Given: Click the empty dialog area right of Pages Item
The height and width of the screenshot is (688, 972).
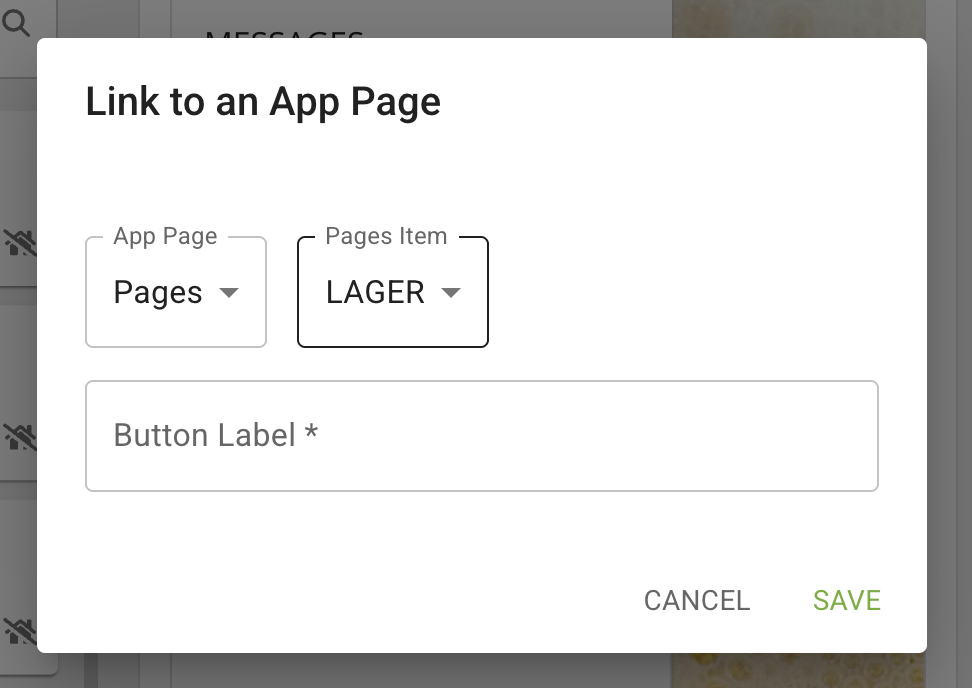Looking at the screenshot, I should point(690,292).
